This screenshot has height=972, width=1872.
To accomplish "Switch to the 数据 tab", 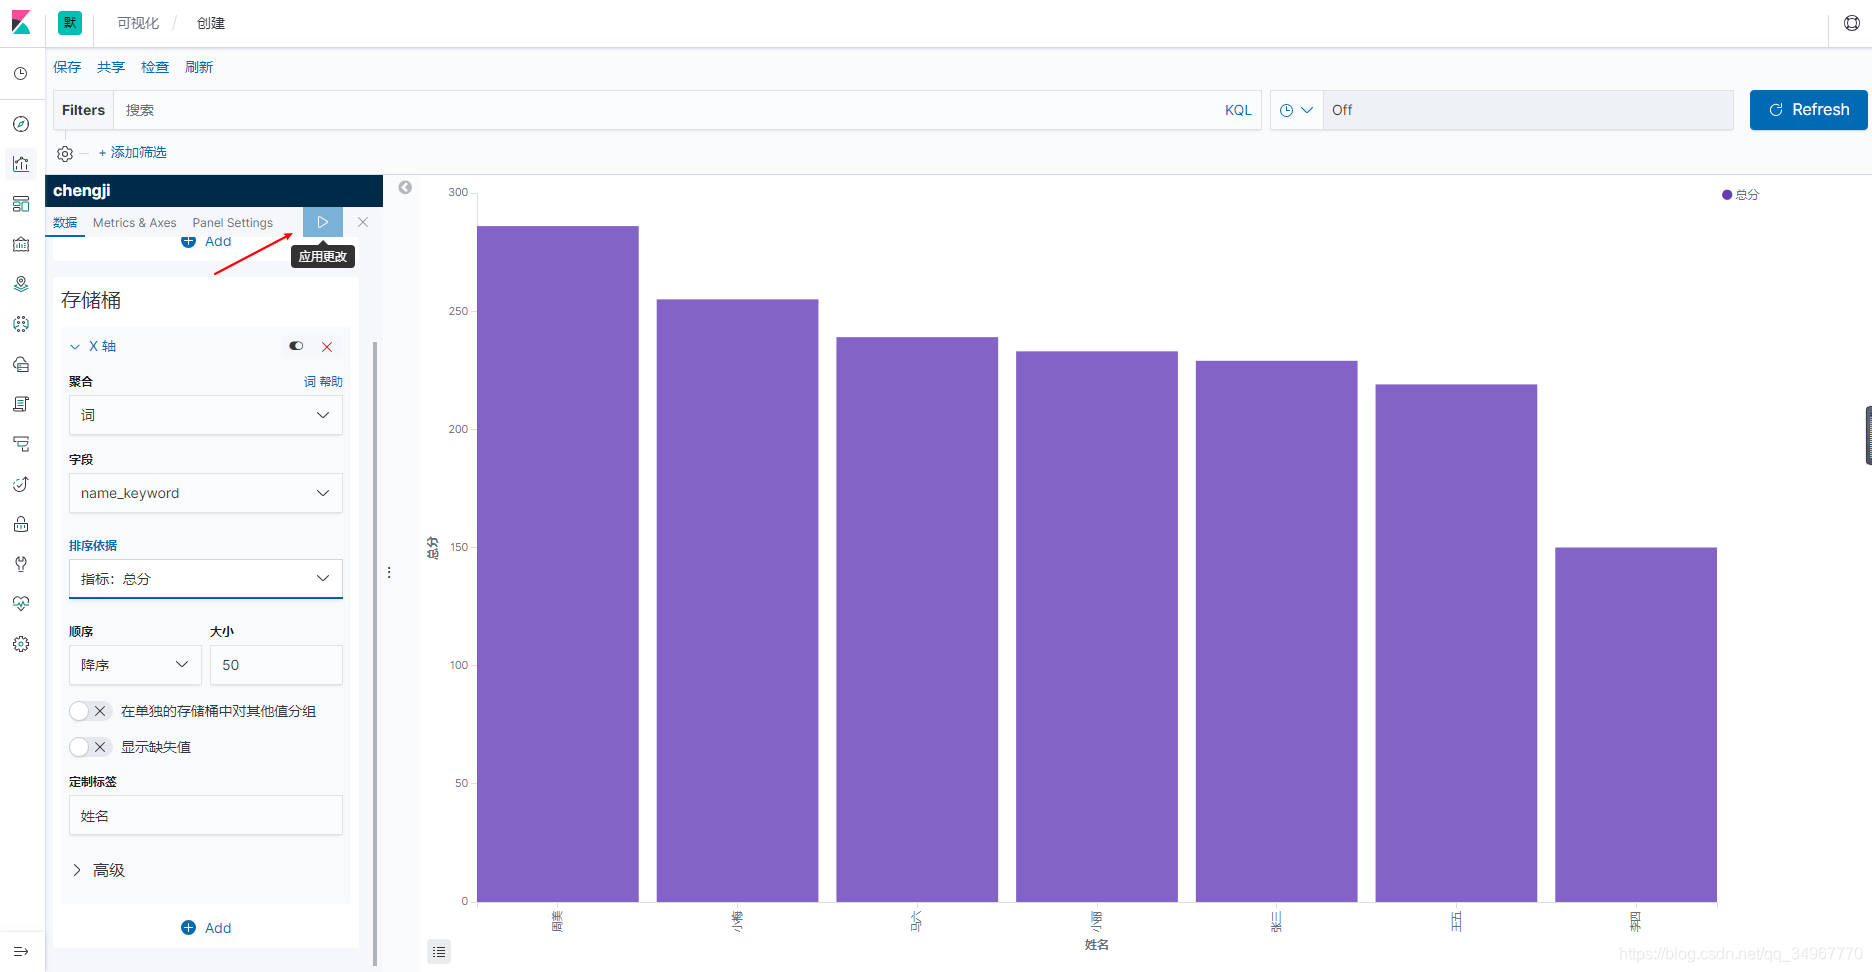I will pyautogui.click(x=65, y=223).
